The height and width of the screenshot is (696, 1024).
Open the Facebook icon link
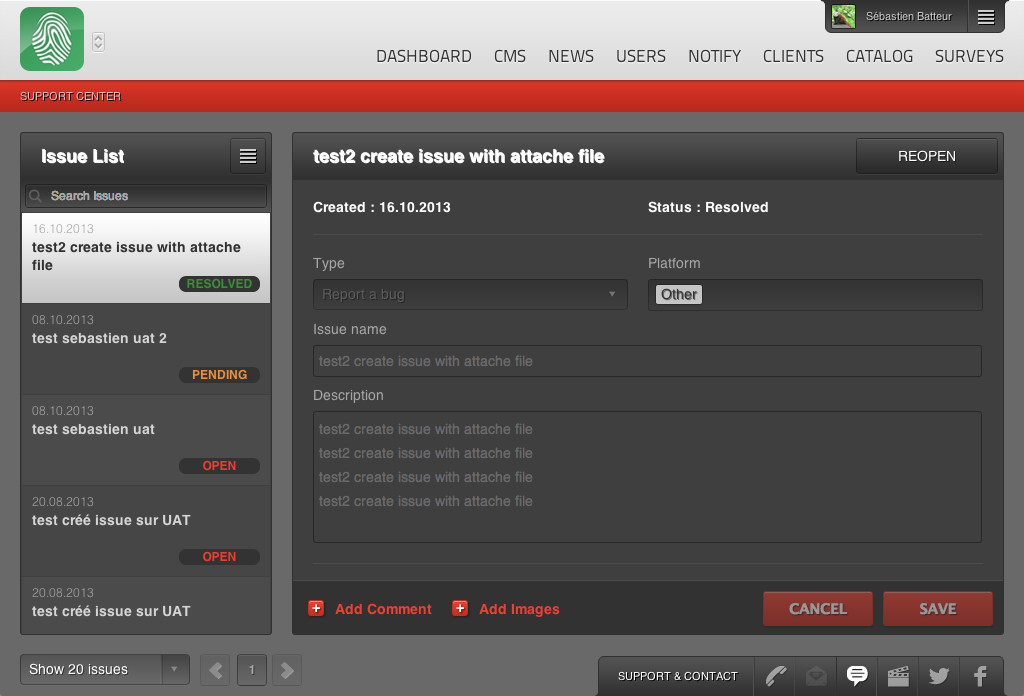980,676
